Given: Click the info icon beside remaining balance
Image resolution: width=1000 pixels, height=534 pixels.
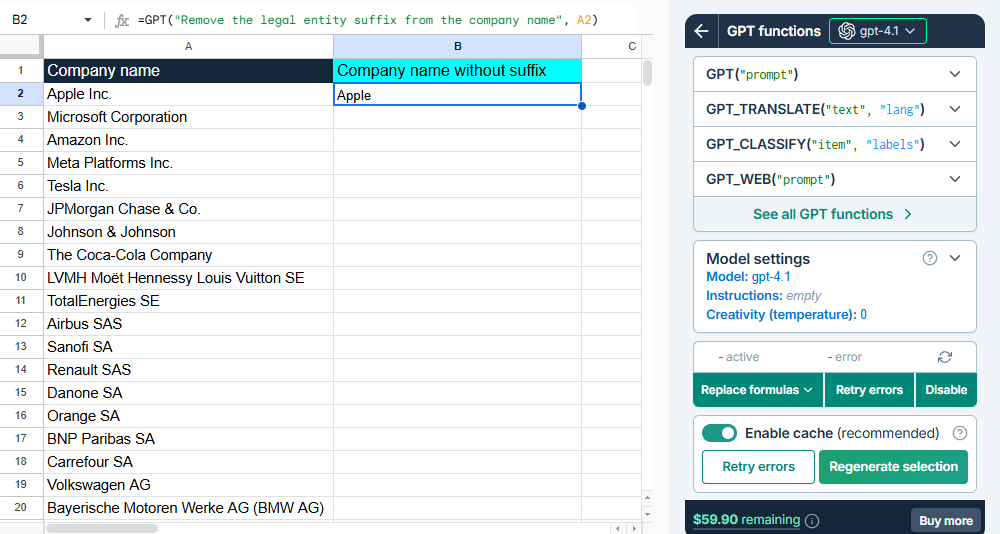Looking at the screenshot, I should point(812,520).
